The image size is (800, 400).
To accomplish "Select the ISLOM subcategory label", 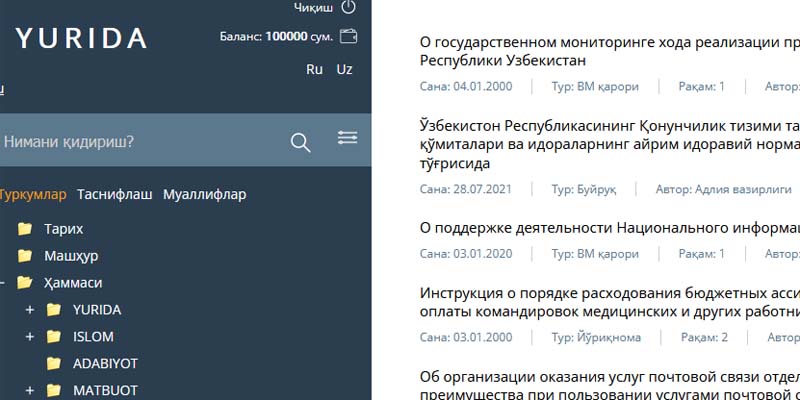I will click(93, 337).
